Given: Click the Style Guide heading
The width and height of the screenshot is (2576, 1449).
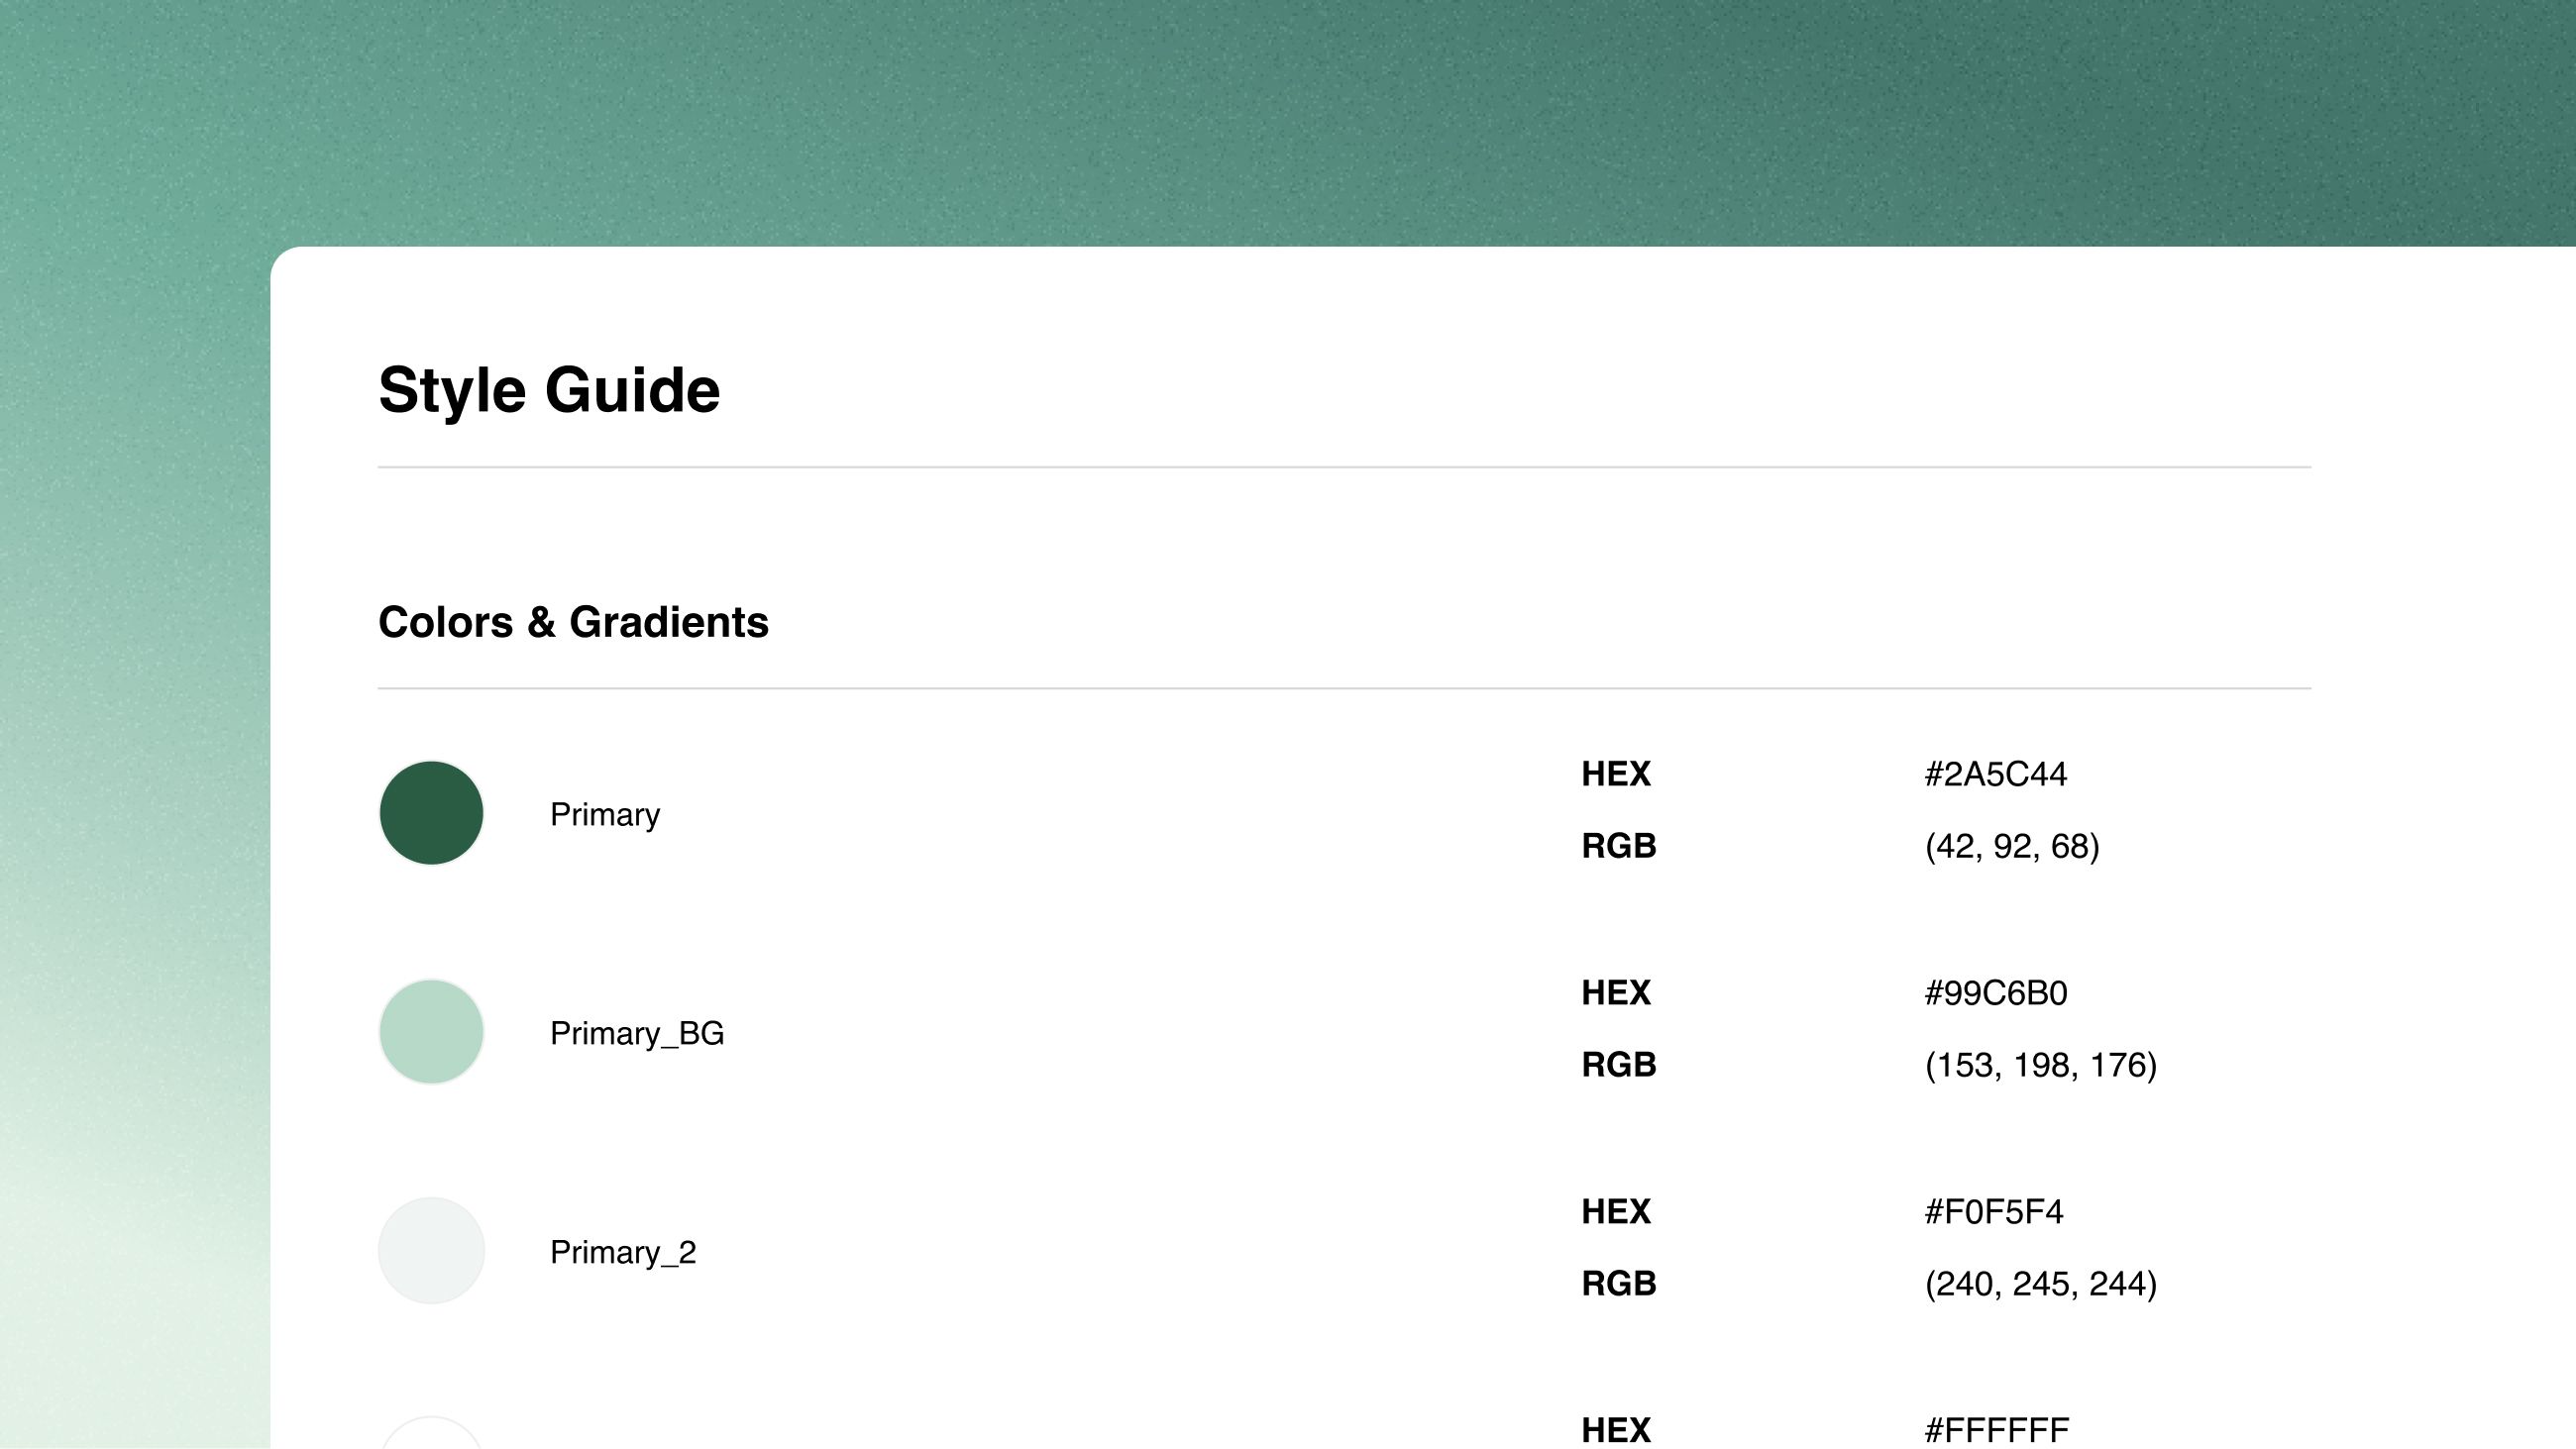Looking at the screenshot, I should point(549,390).
